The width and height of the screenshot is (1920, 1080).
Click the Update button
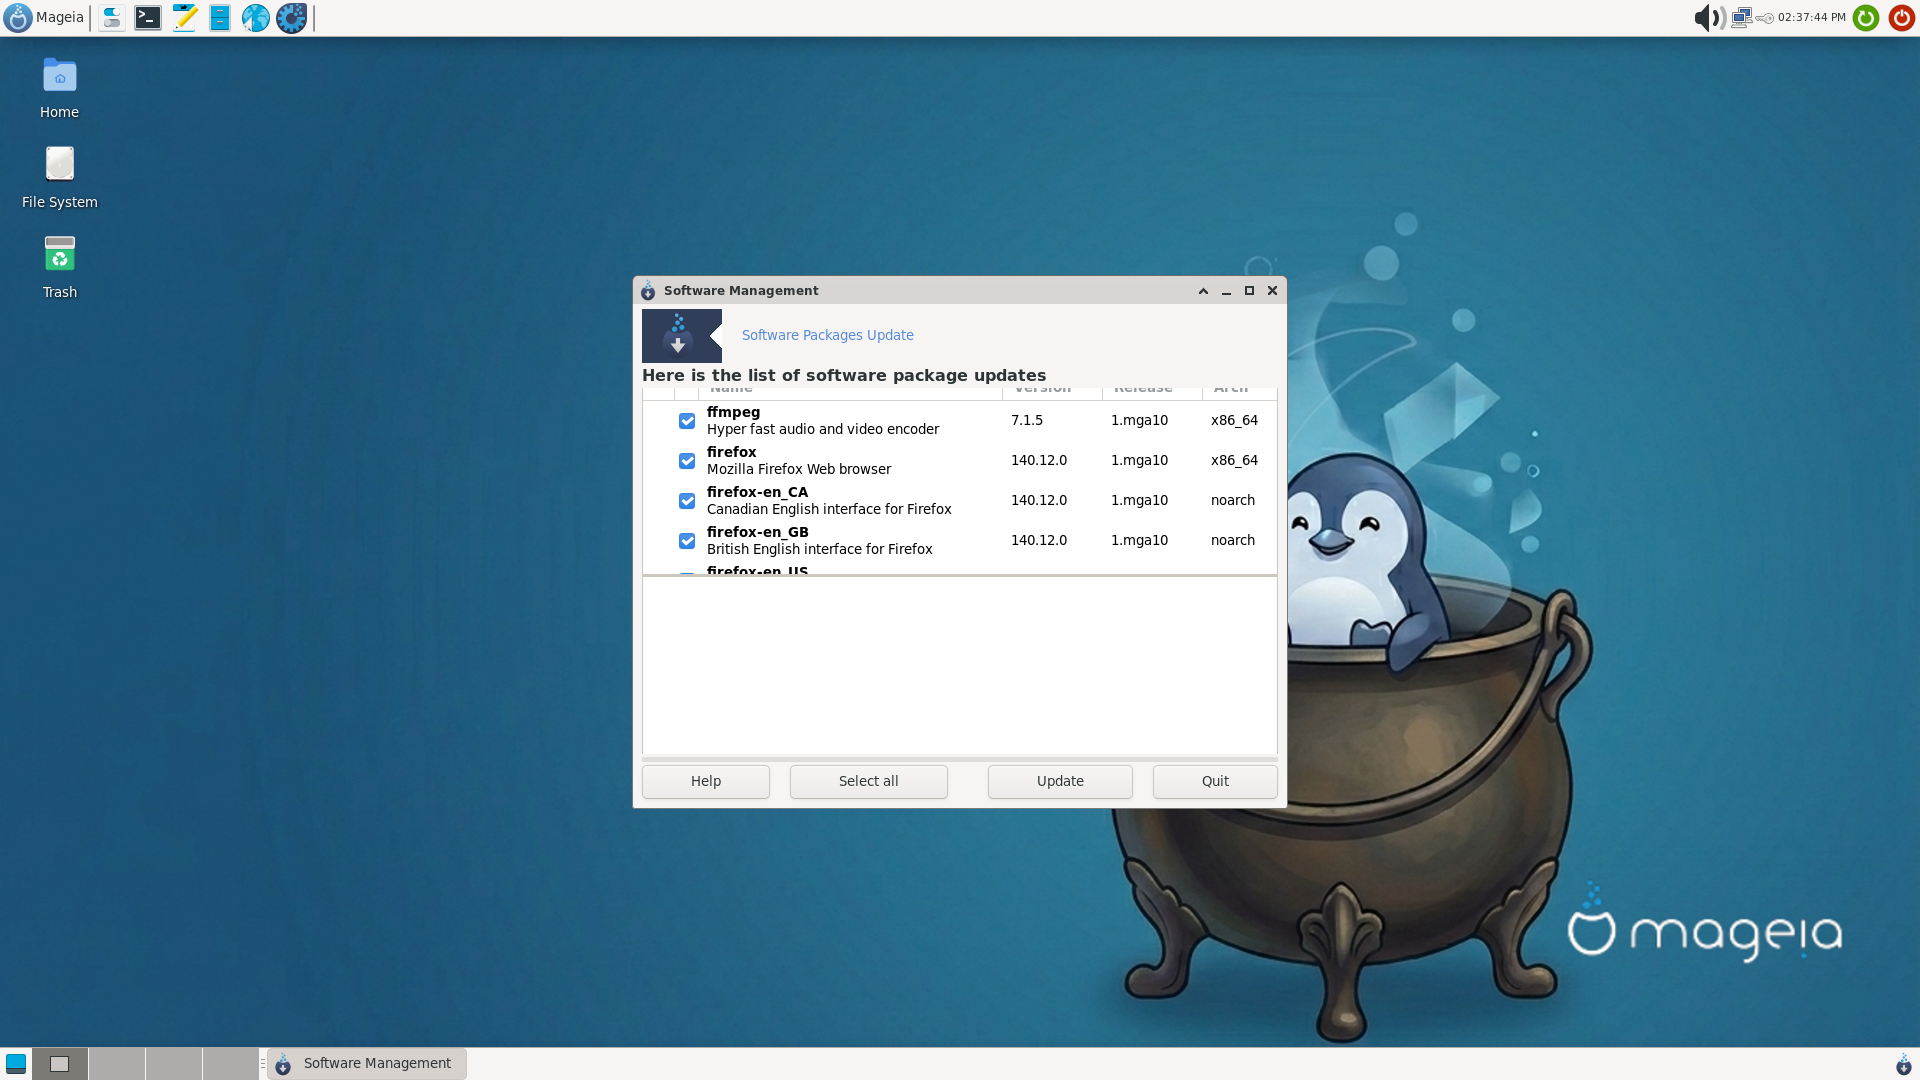click(1060, 781)
